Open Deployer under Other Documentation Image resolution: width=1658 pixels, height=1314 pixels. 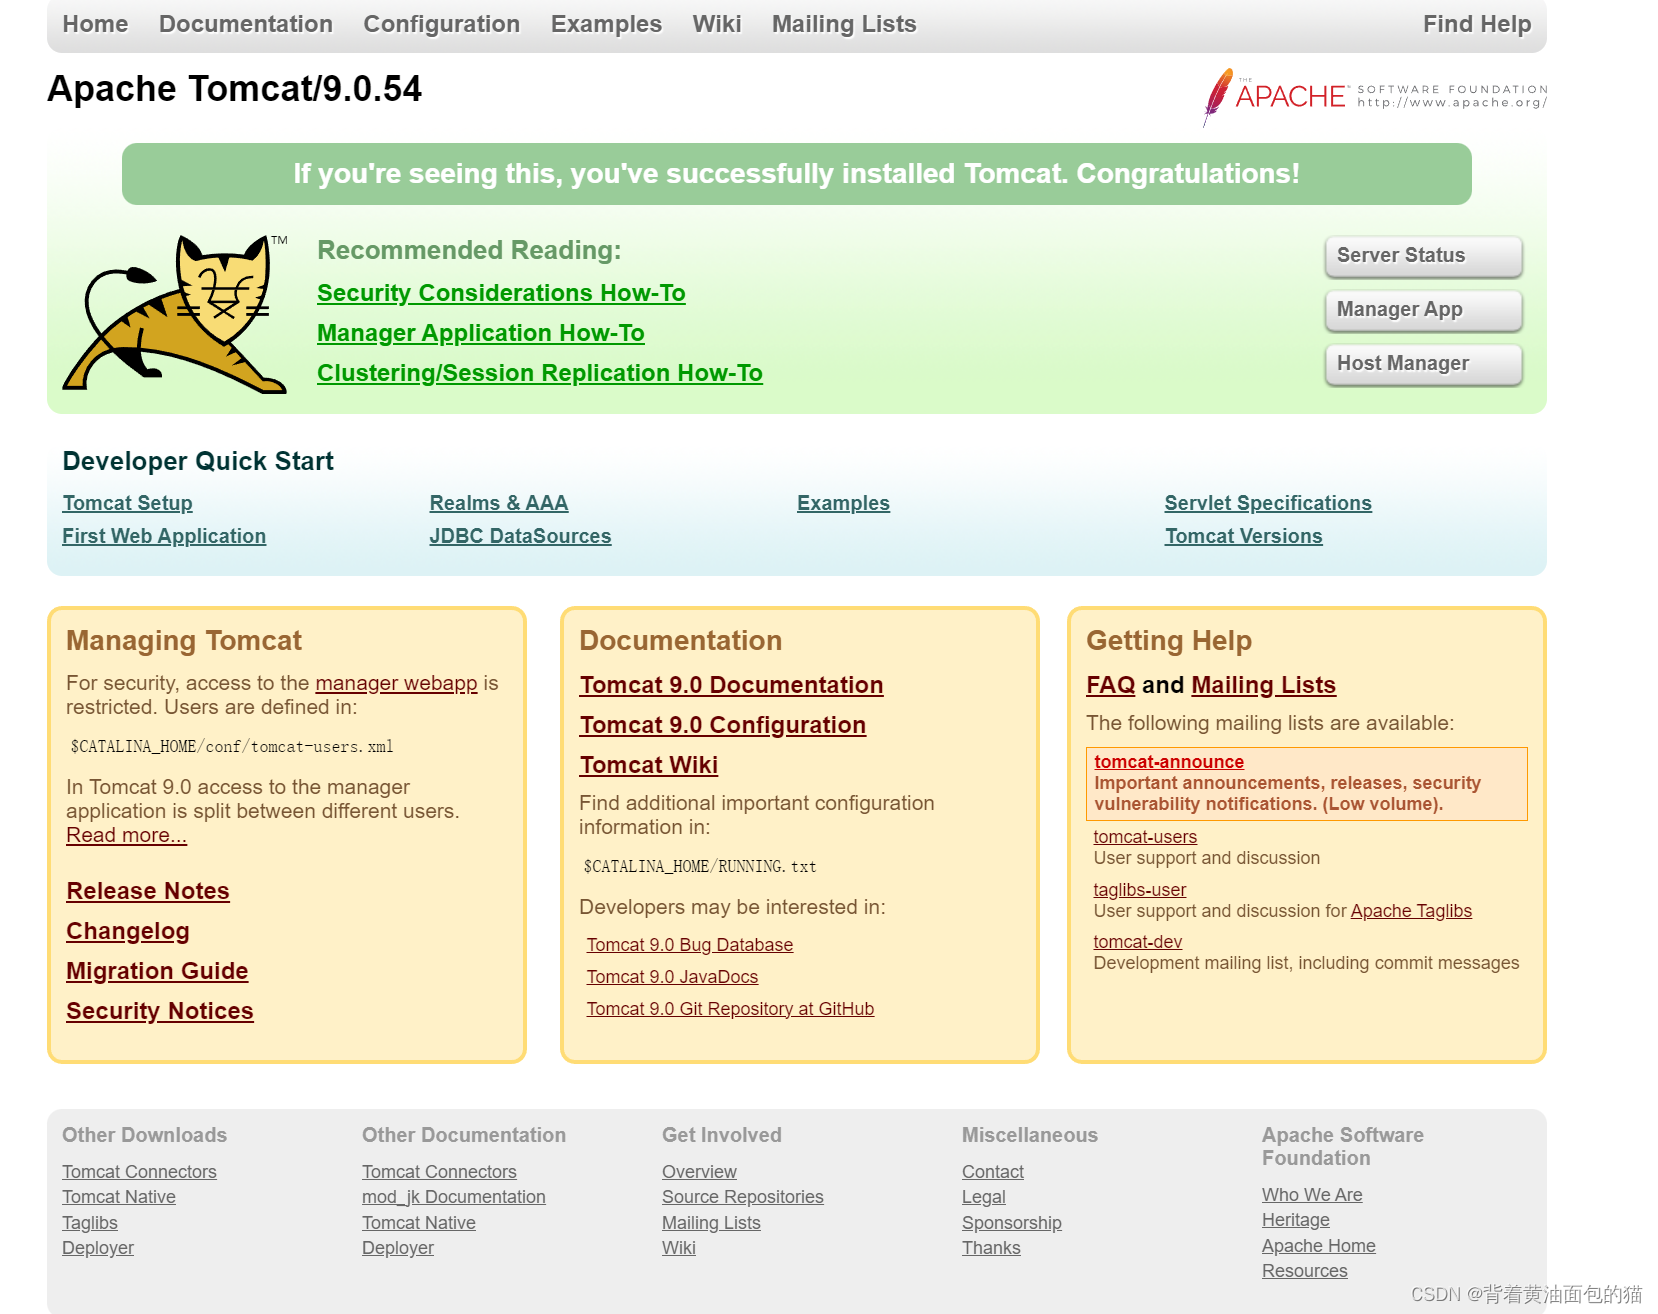pyautogui.click(x=398, y=1248)
